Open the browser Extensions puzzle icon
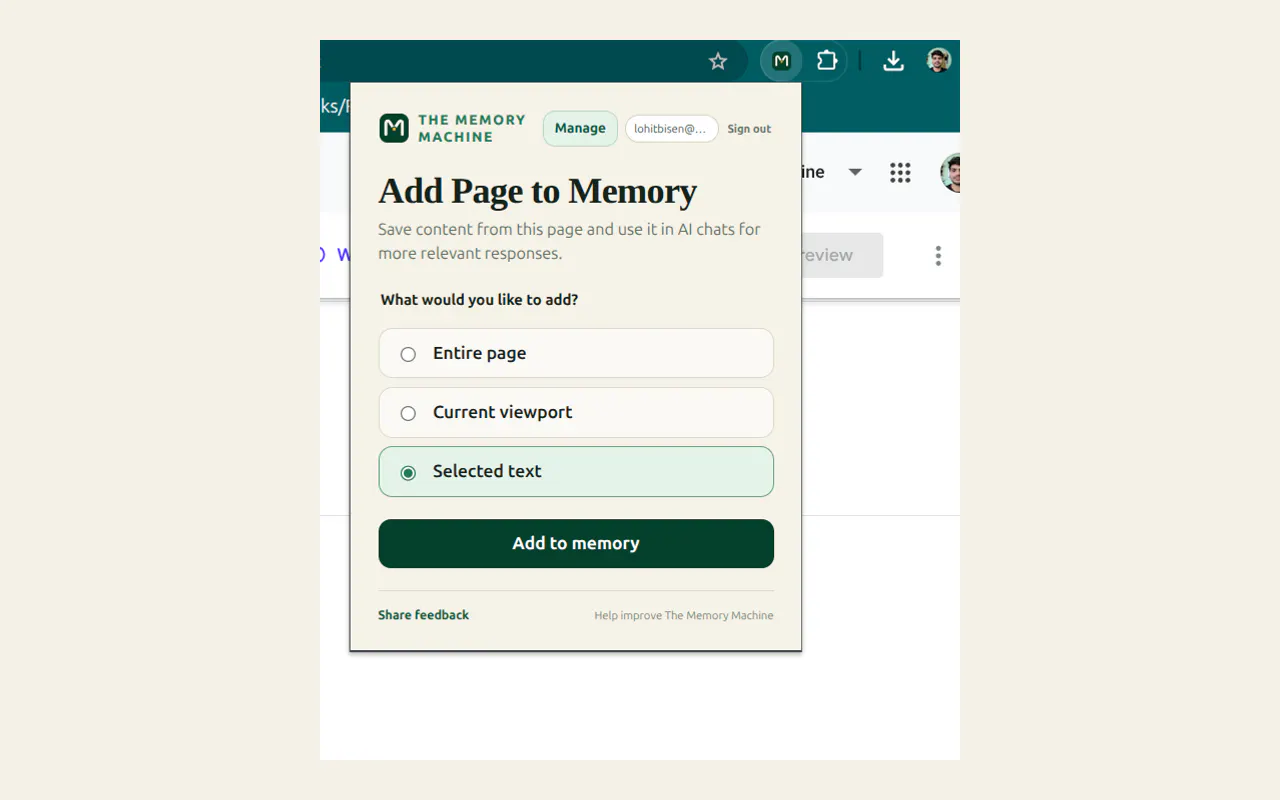1280x800 pixels. (x=827, y=61)
